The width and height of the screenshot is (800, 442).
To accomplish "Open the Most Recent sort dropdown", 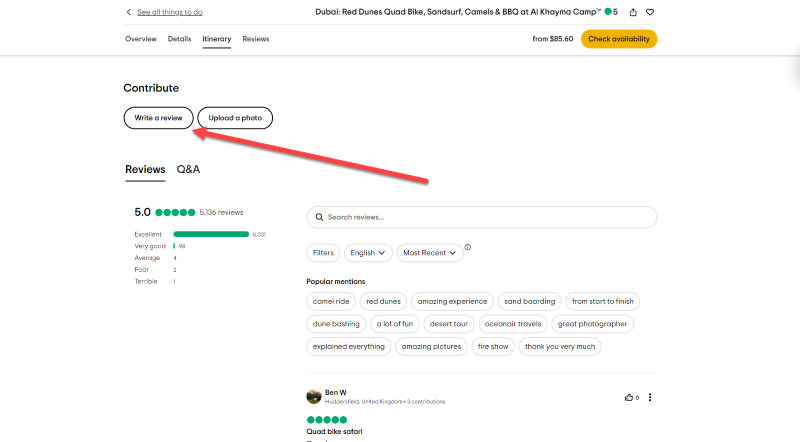I will click(x=430, y=253).
